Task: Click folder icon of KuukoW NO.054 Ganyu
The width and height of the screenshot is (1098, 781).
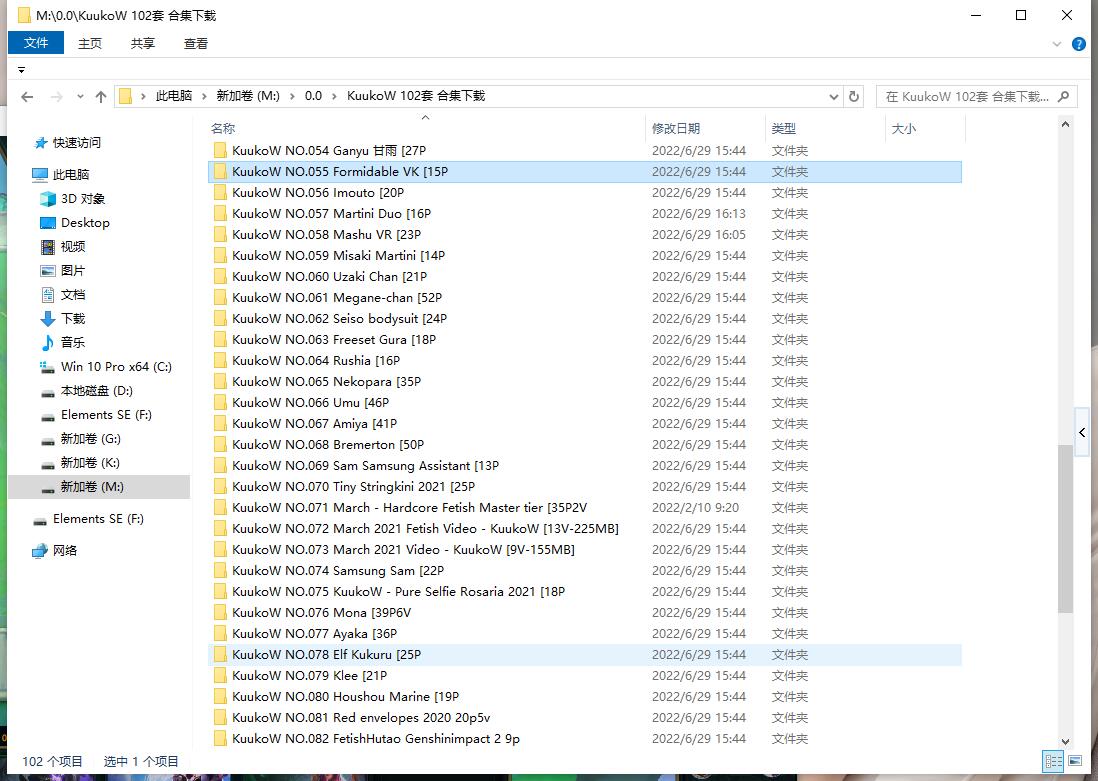Action: 221,151
